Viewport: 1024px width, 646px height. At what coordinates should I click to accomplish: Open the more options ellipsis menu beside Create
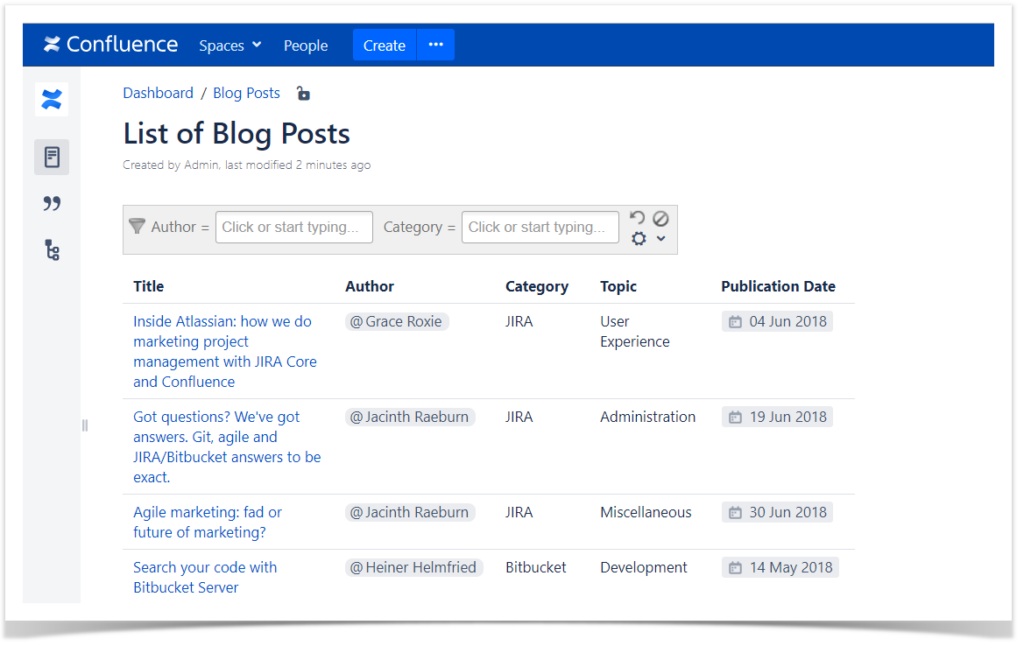(x=435, y=44)
